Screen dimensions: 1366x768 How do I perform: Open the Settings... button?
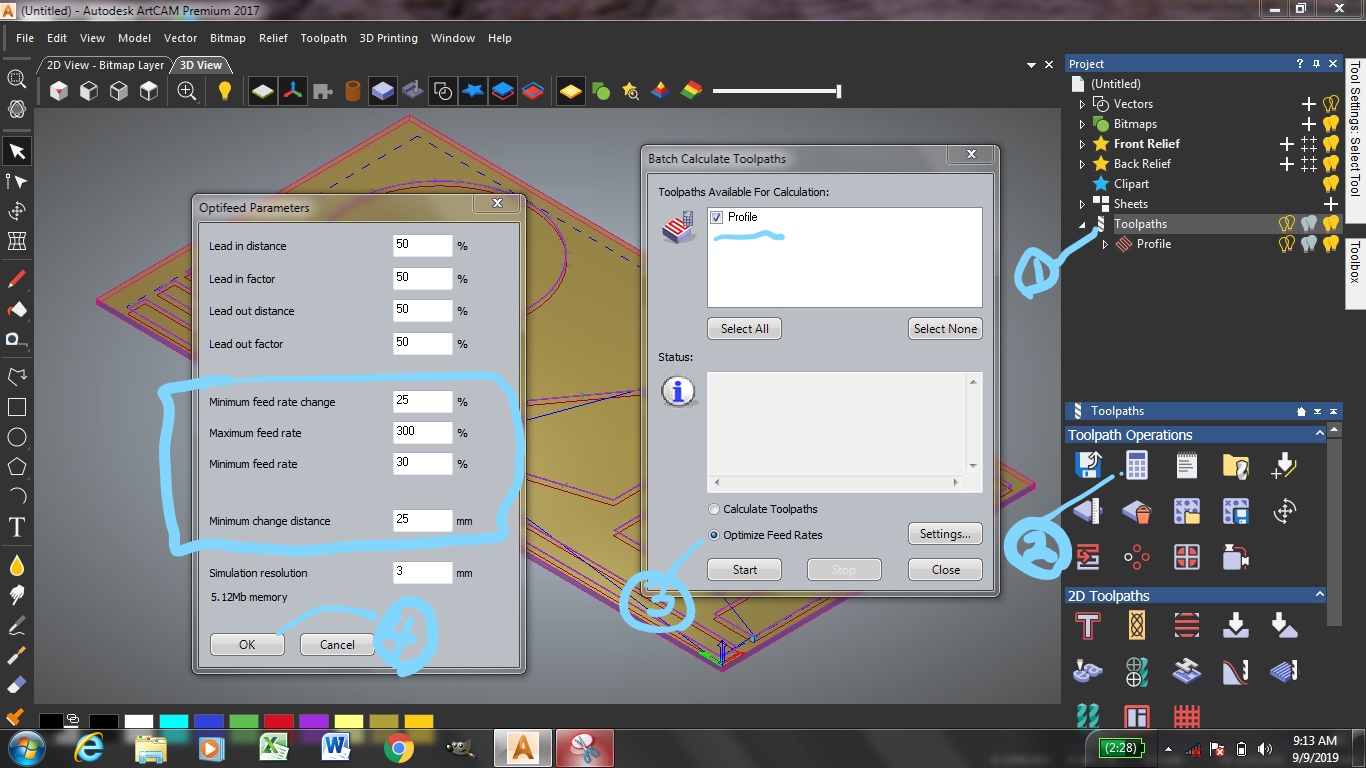pos(945,534)
